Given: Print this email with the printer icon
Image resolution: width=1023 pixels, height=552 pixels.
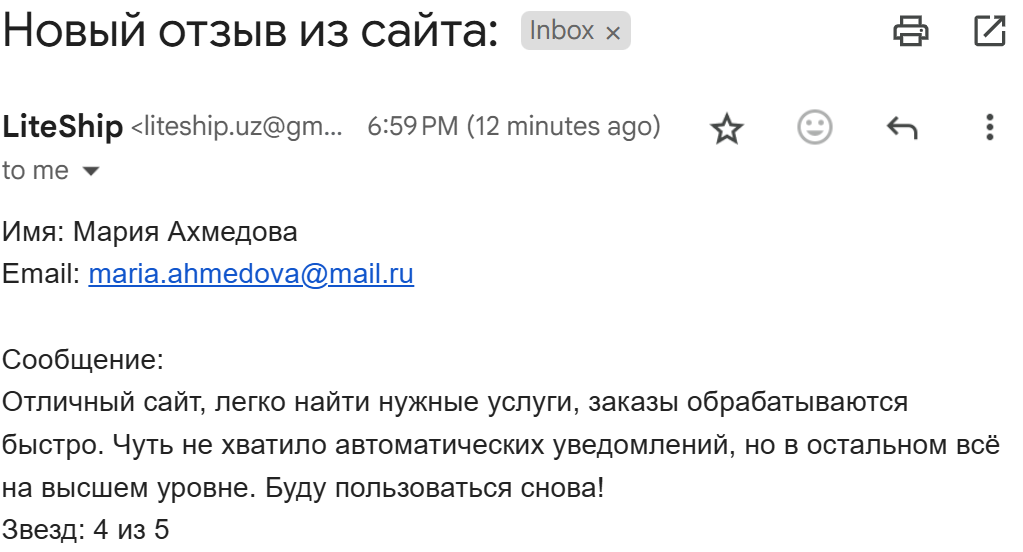Looking at the screenshot, I should point(911,31).
